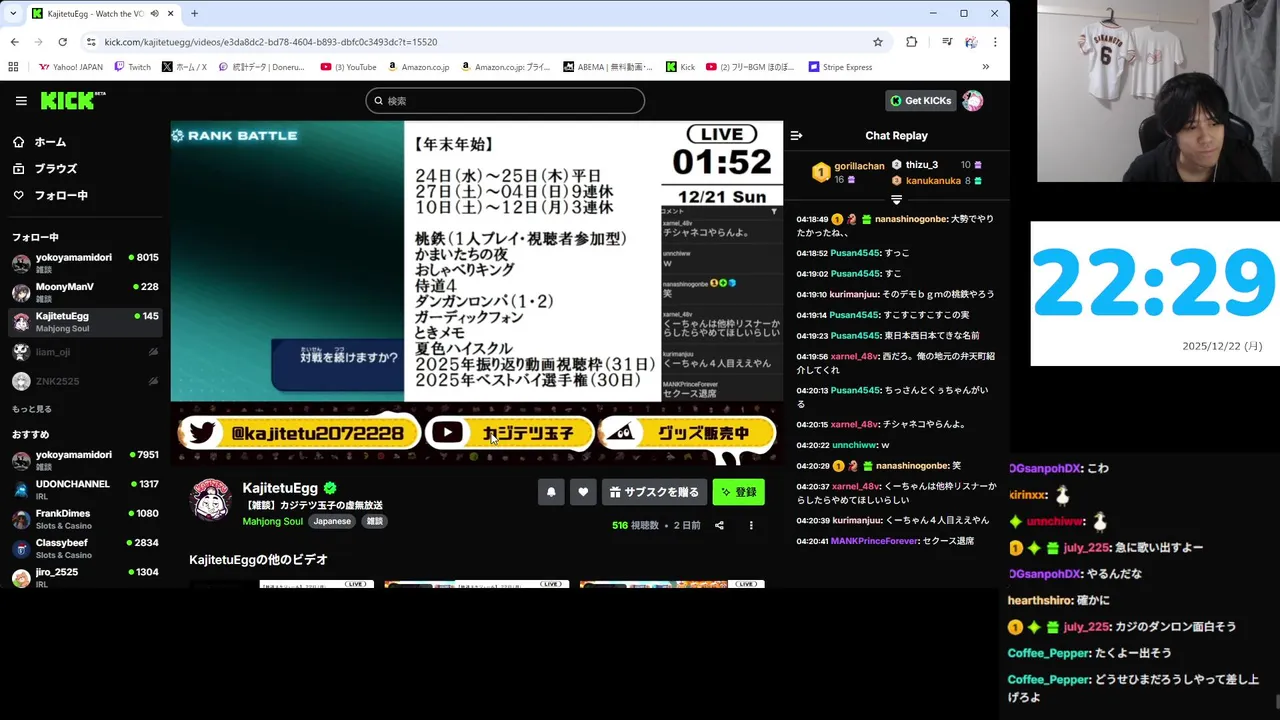This screenshot has height=720, width=1280.
Task: Click the site information icon in the address bar
Action: click(91, 42)
